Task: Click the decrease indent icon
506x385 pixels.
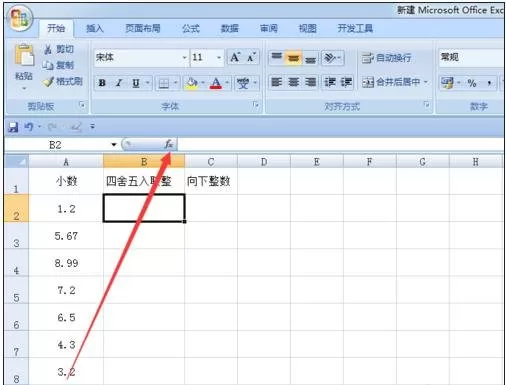Action: (x=330, y=82)
